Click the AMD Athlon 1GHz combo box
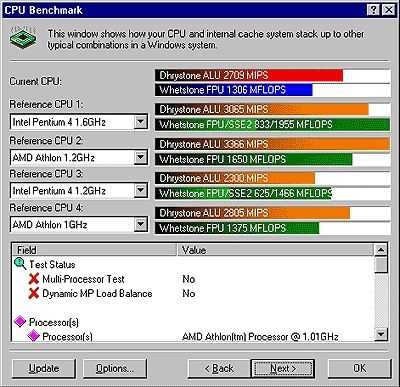 pyautogui.click(x=79, y=225)
